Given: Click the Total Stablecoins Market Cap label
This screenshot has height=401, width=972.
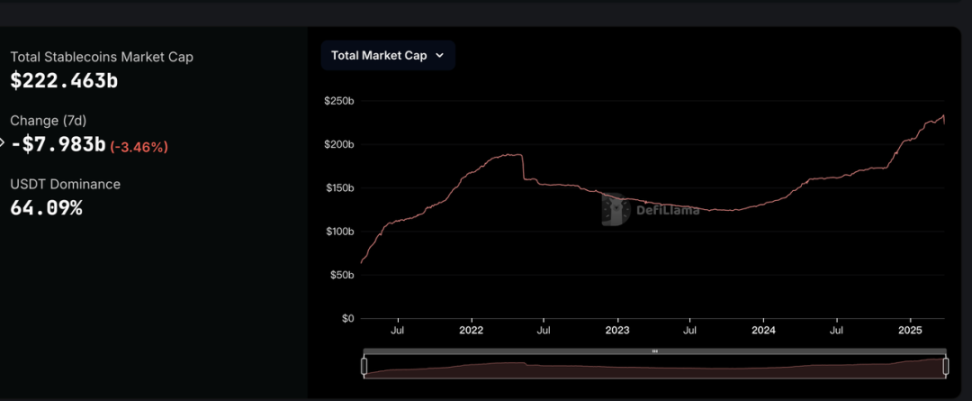Looking at the screenshot, I should click(x=102, y=57).
